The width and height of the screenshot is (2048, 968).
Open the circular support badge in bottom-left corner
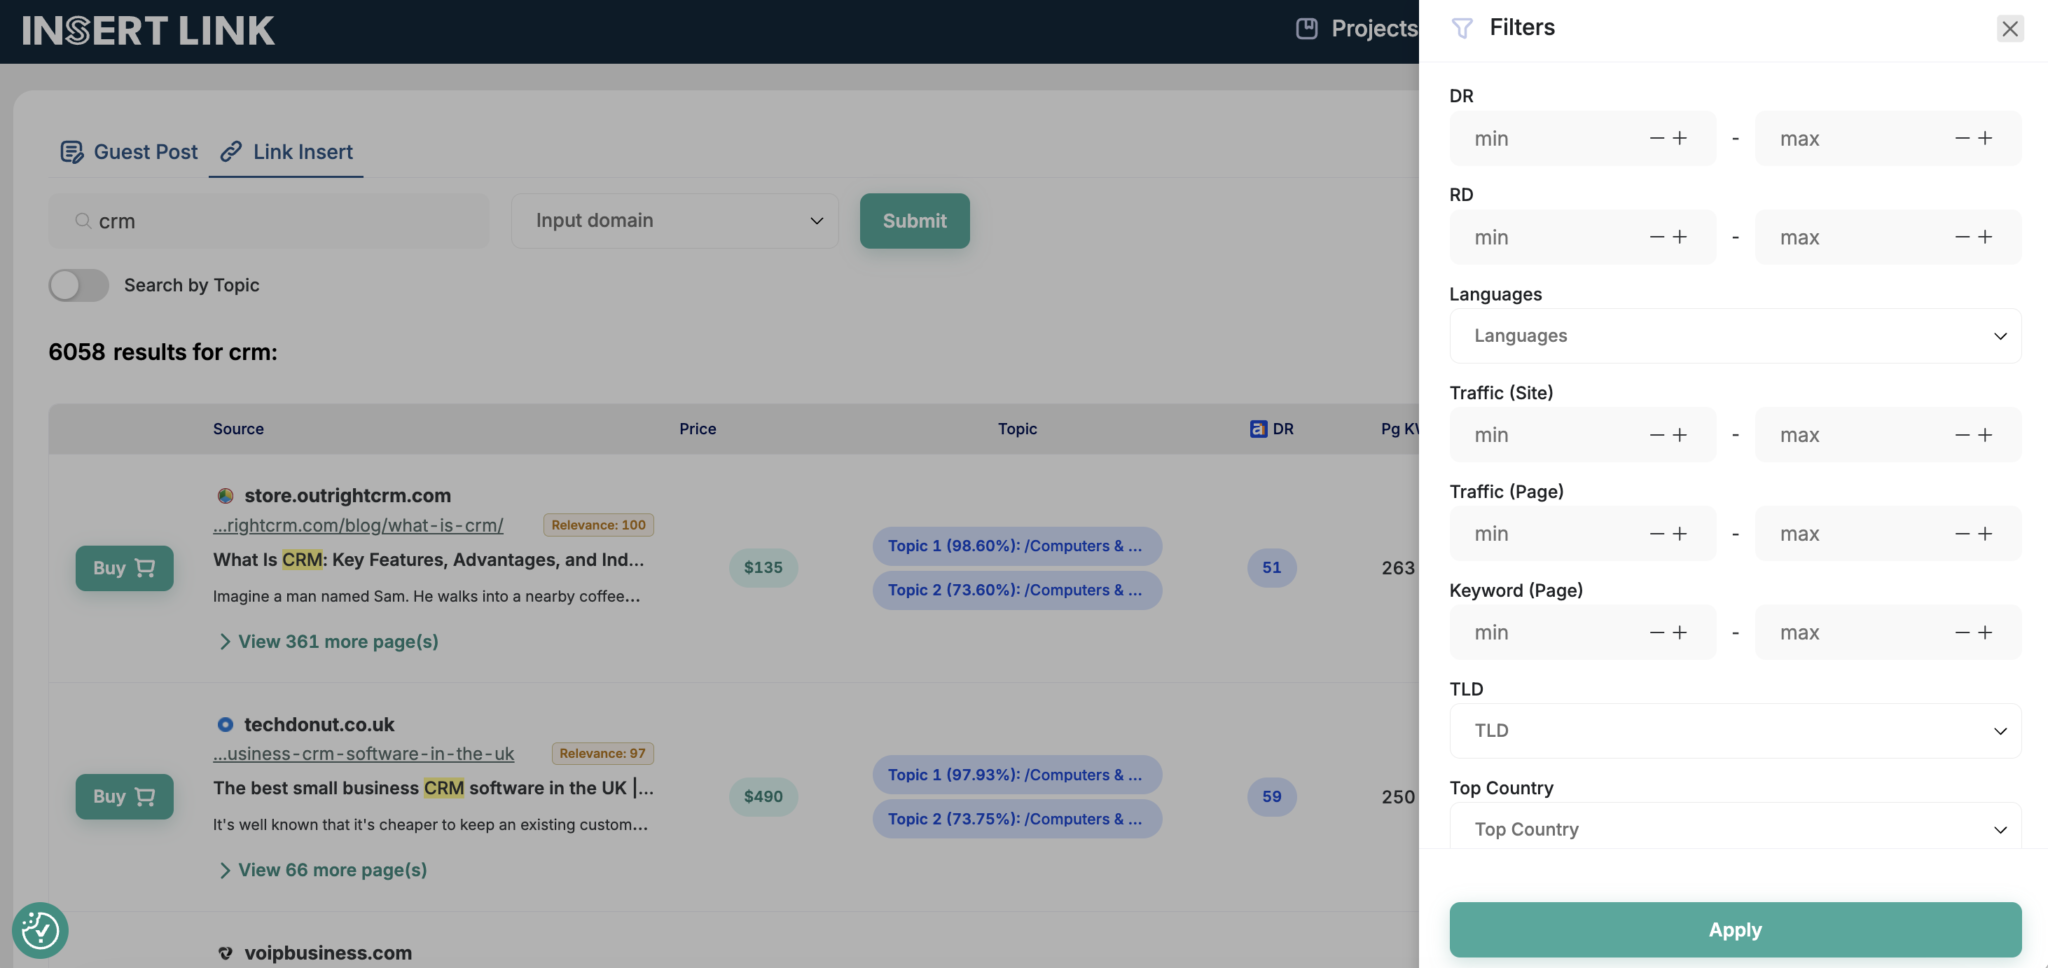(x=40, y=930)
